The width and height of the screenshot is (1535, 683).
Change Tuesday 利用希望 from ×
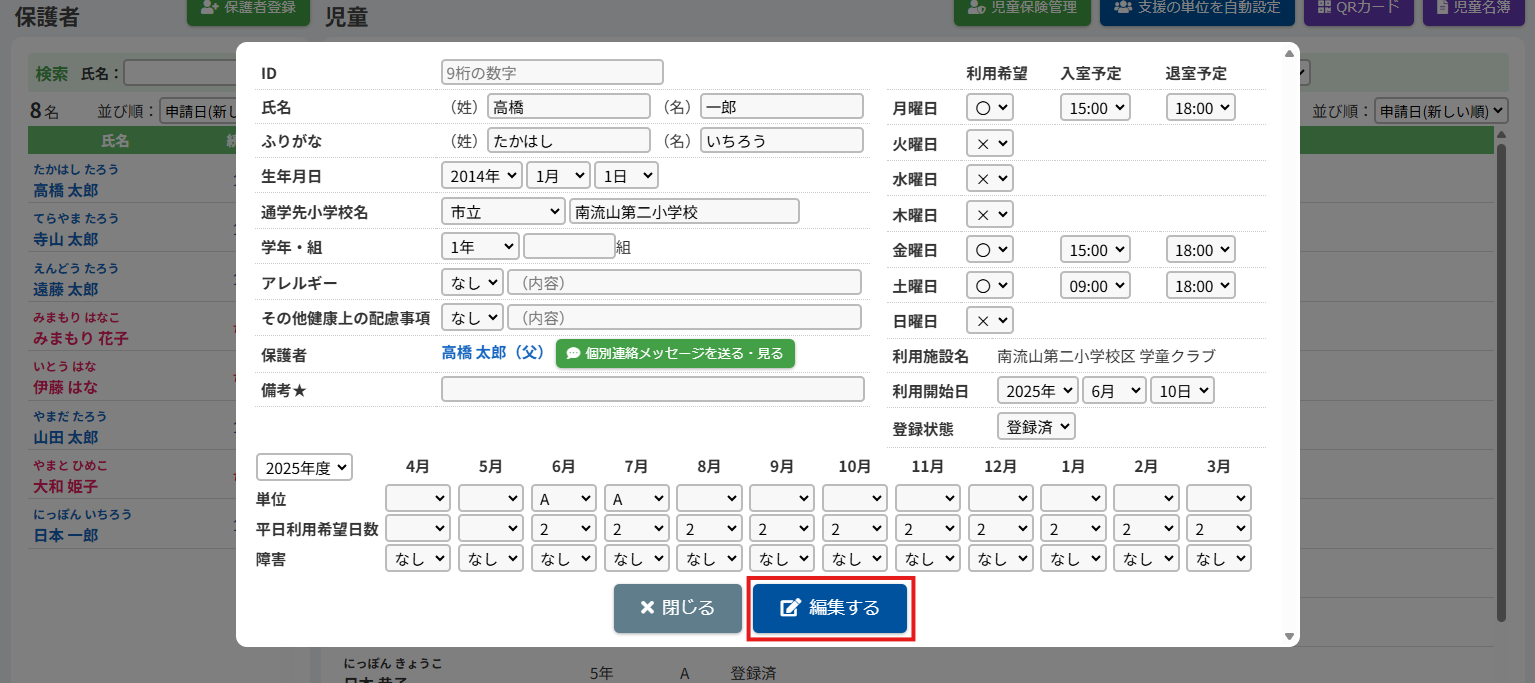(989, 143)
